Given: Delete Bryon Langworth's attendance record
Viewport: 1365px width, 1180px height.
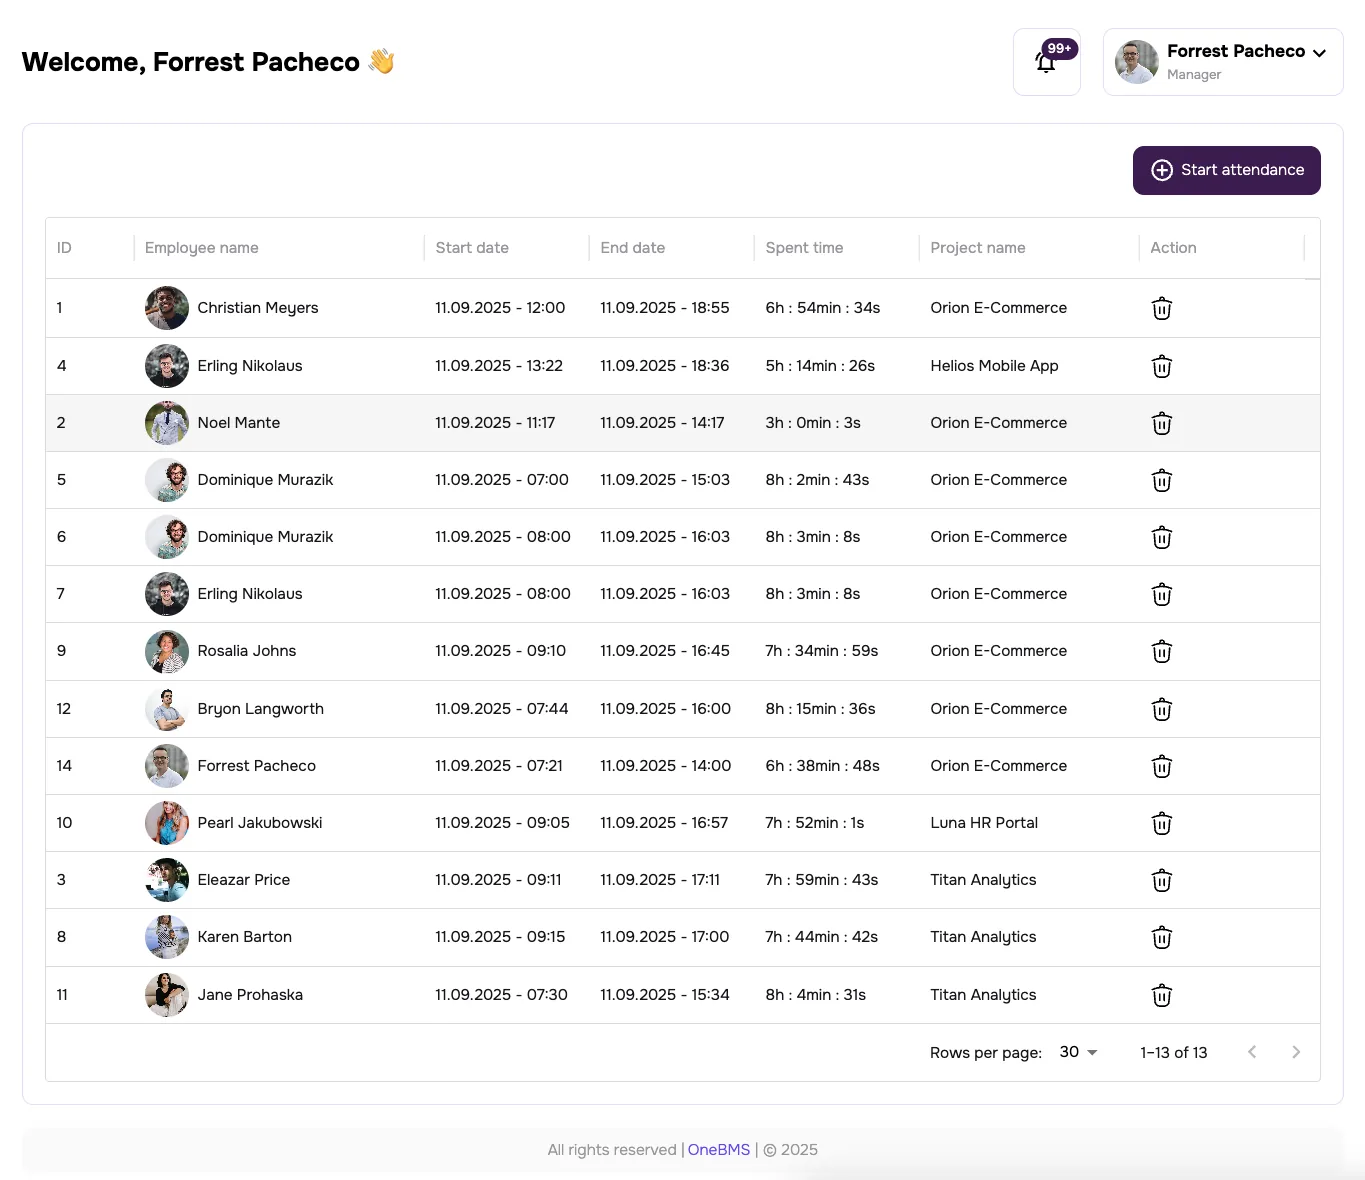Looking at the screenshot, I should [1161, 709].
